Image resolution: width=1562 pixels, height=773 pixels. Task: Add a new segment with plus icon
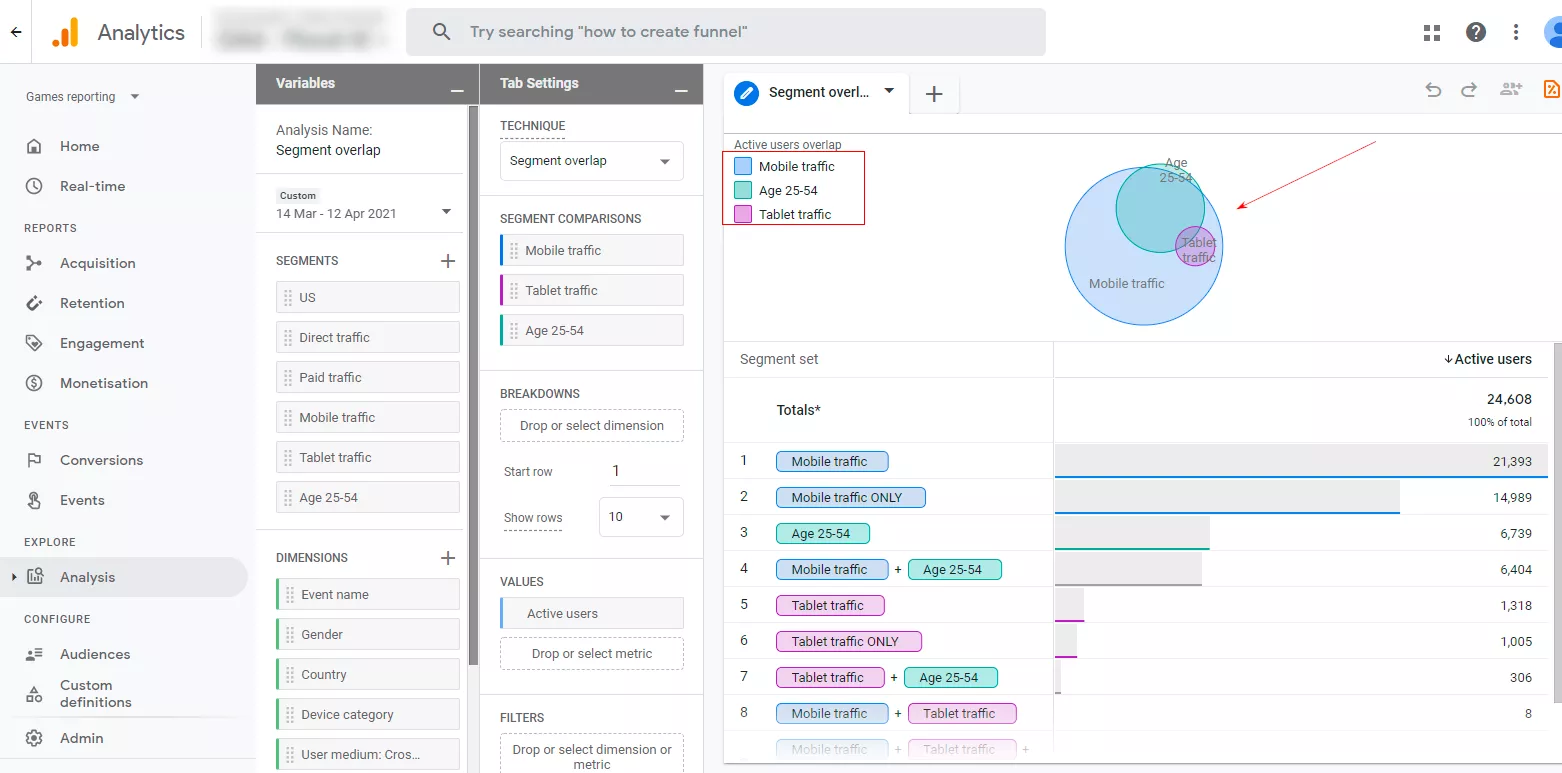click(448, 261)
